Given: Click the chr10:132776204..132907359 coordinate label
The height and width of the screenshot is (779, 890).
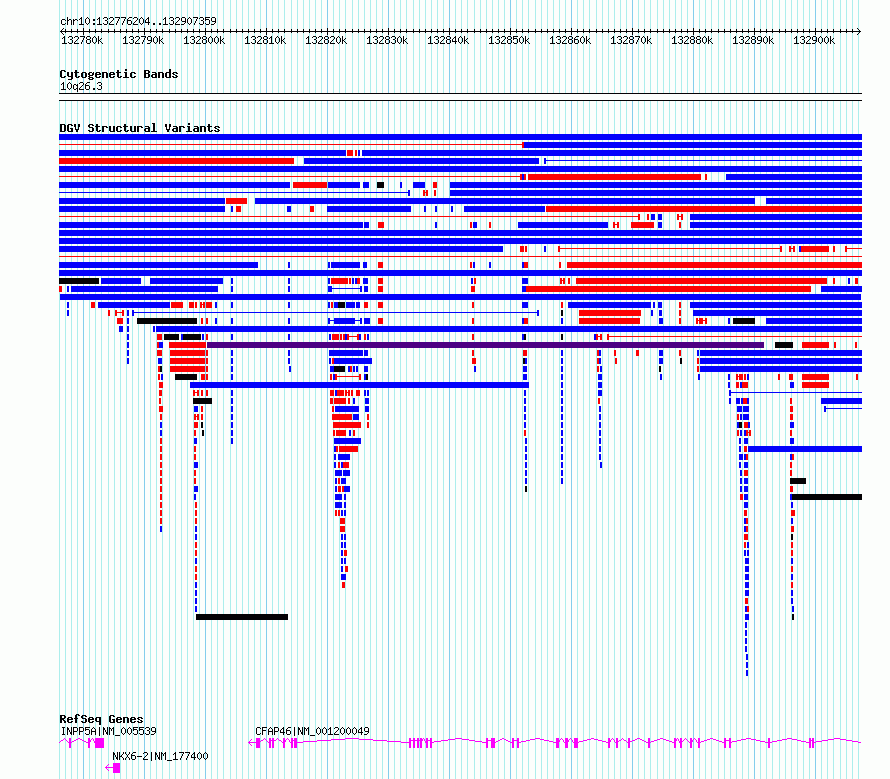Looking at the screenshot, I should click(x=138, y=21).
